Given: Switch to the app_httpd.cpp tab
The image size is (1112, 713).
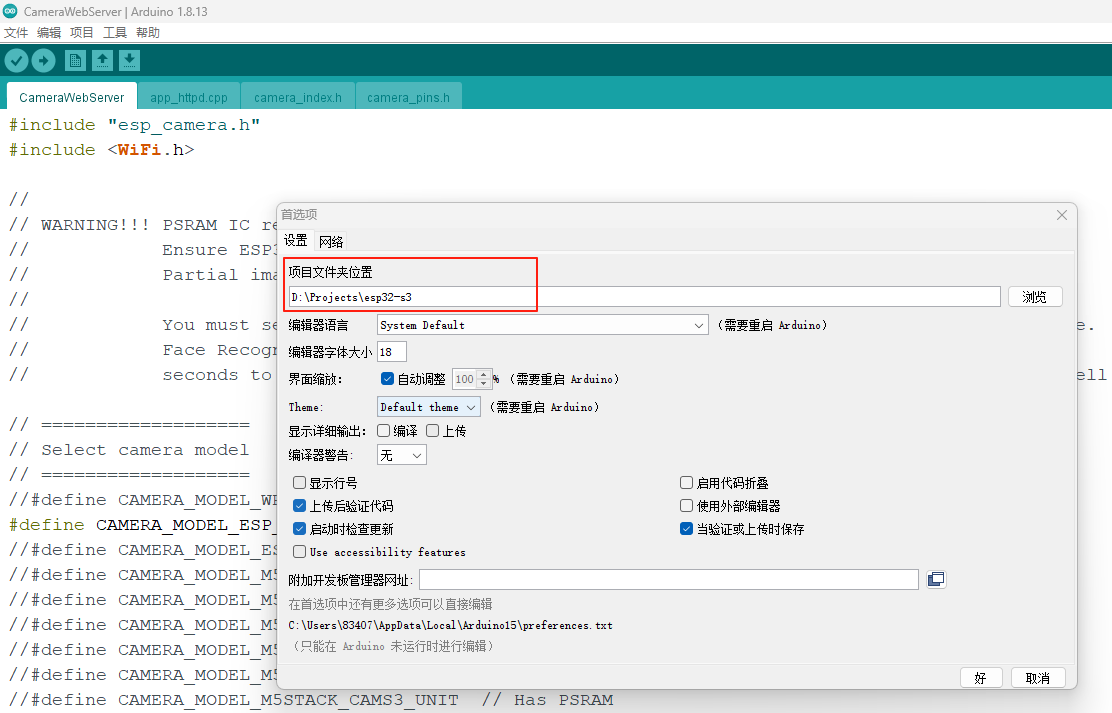Looking at the screenshot, I should tap(189, 97).
